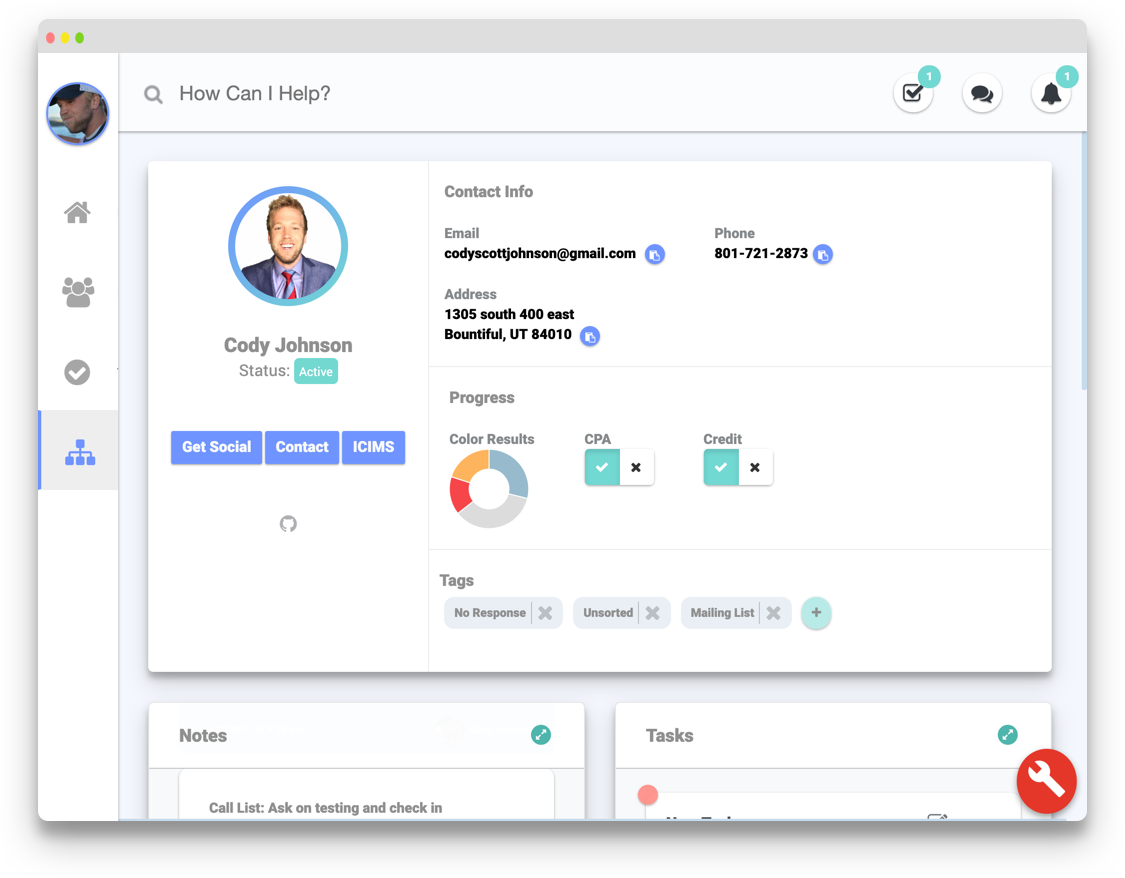Copy the email address with copy icon
Image resolution: width=1125 pixels, height=878 pixels.
tap(654, 255)
